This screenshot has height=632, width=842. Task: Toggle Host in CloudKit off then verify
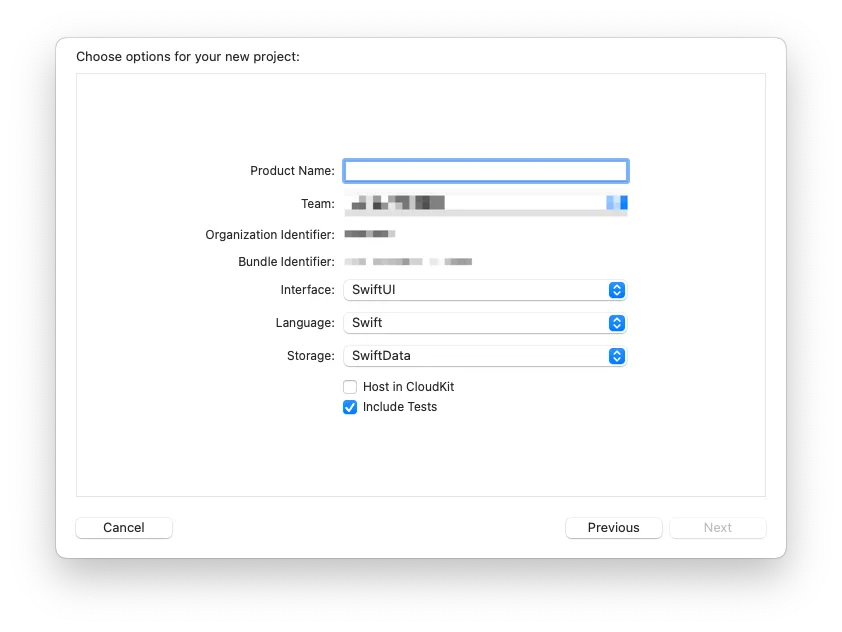click(x=350, y=387)
